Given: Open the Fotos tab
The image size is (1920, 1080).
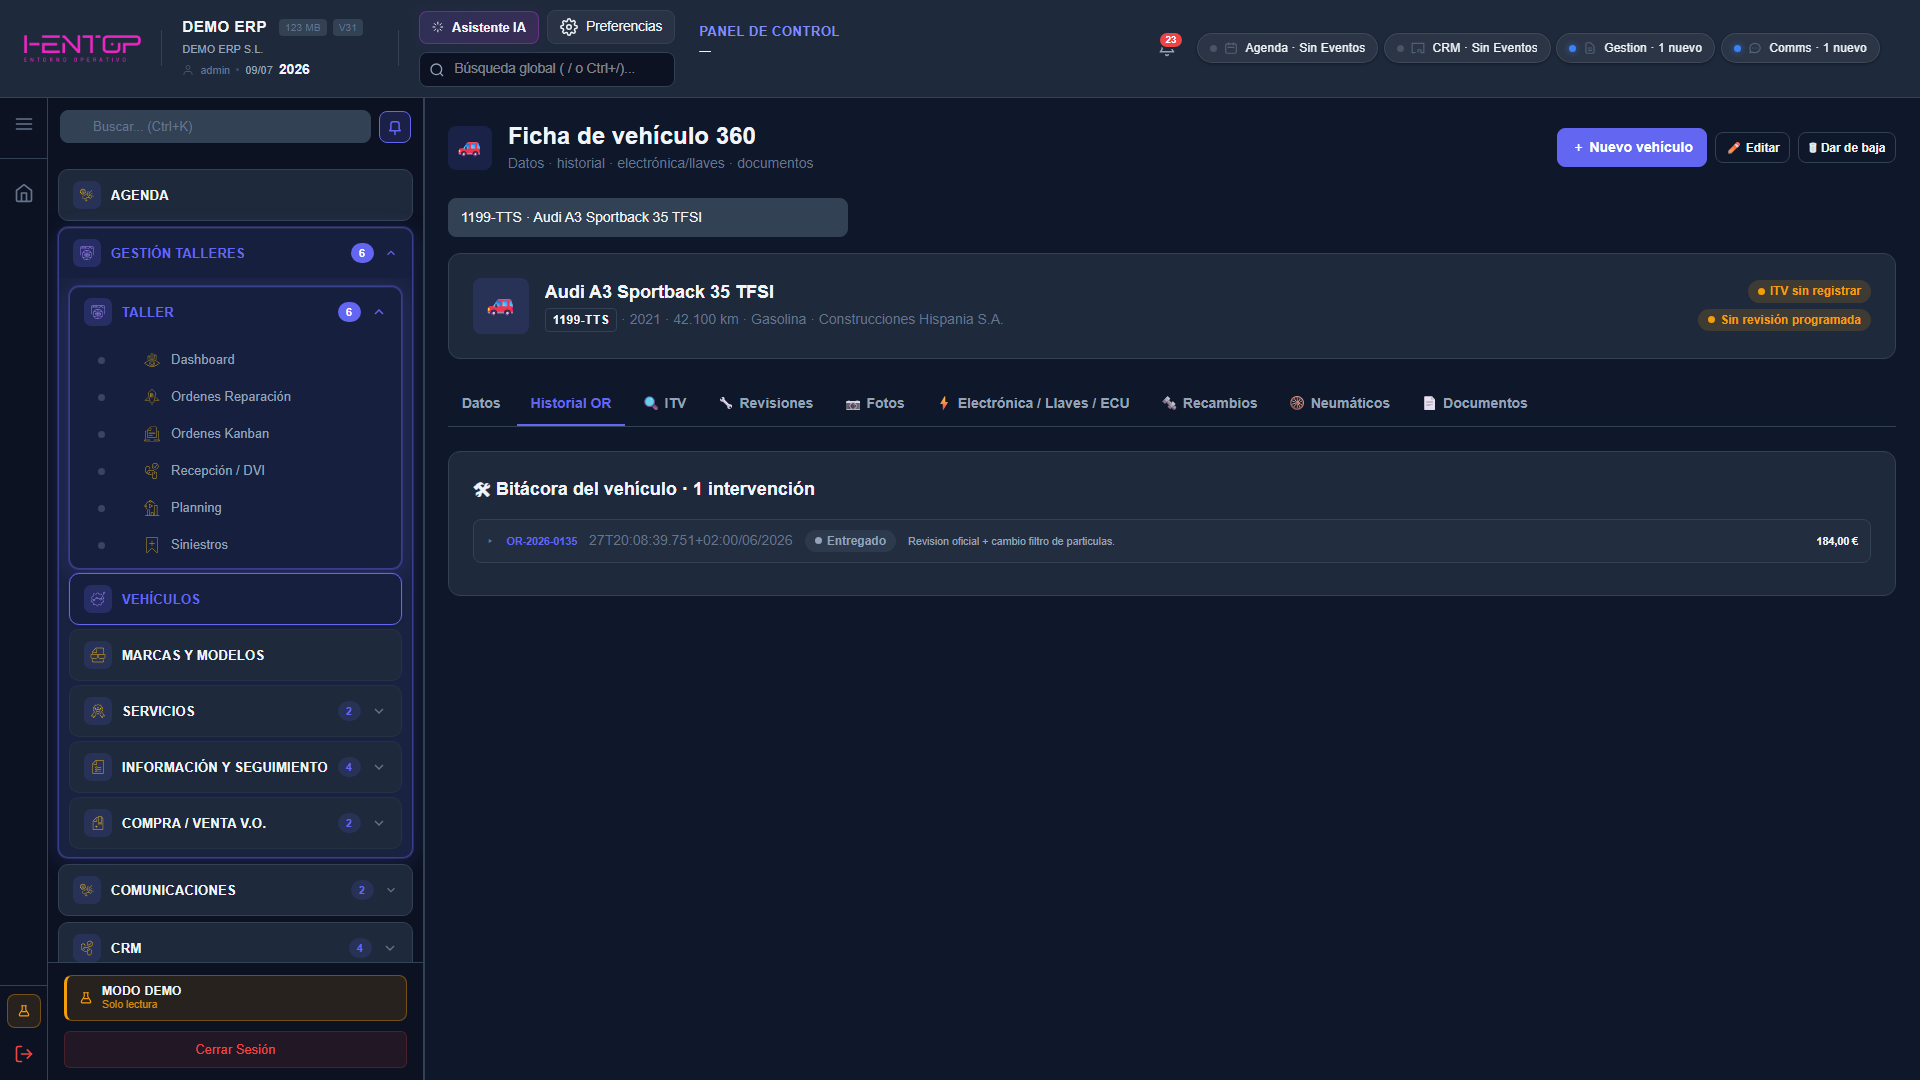Looking at the screenshot, I should (875, 403).
